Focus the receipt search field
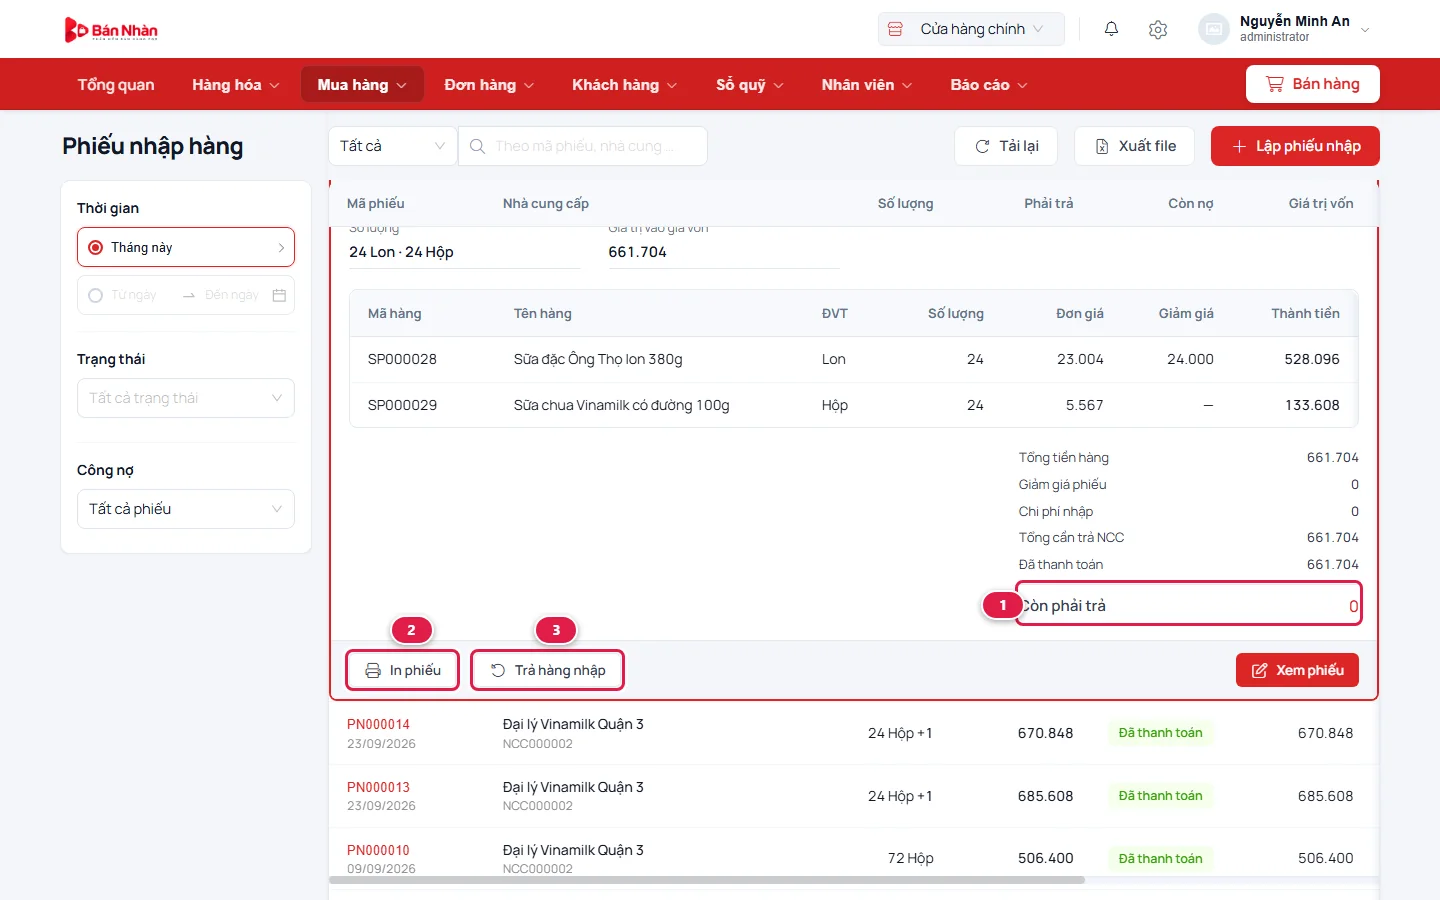The image size is (1440, 900). 583,146
